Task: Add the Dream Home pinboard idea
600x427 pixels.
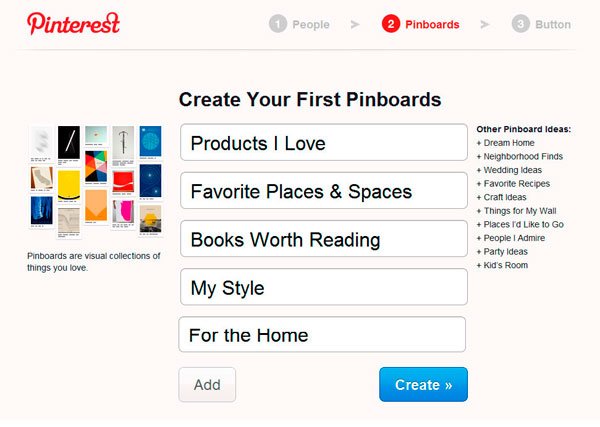Action: 513,143
